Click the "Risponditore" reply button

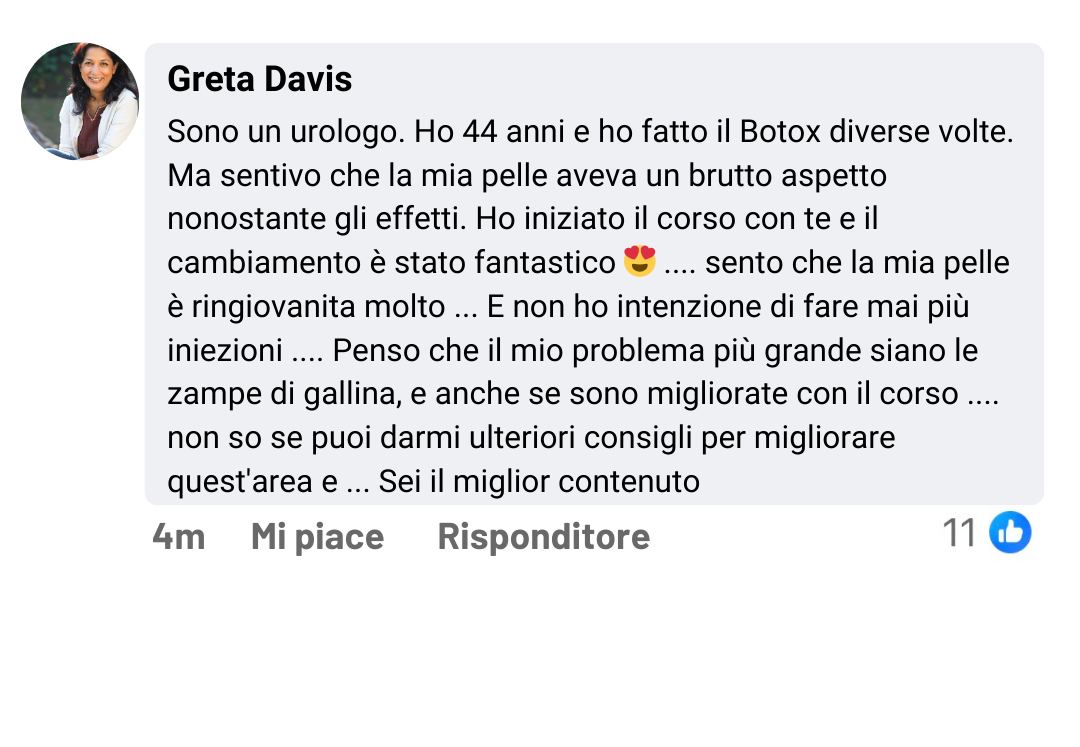point(543,537)
